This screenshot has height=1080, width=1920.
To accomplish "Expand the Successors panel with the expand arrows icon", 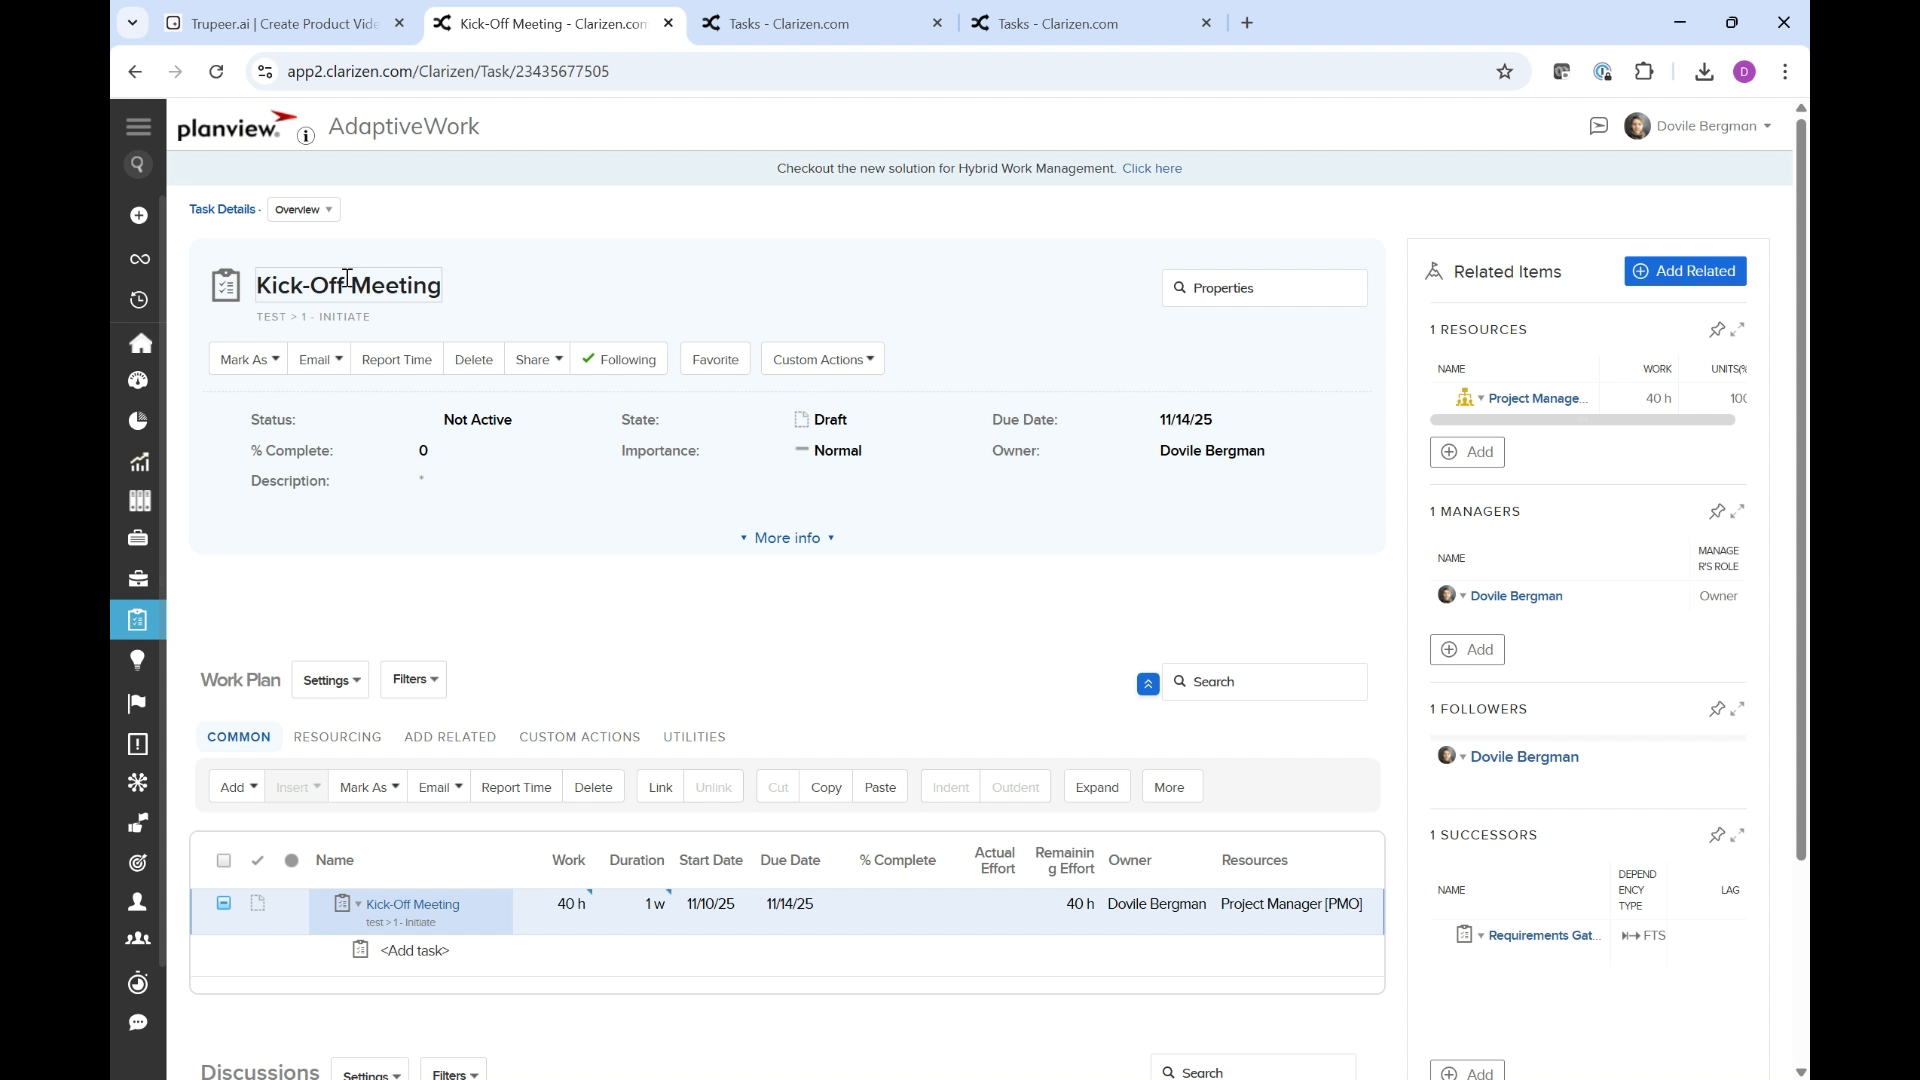I will 1740,835.
